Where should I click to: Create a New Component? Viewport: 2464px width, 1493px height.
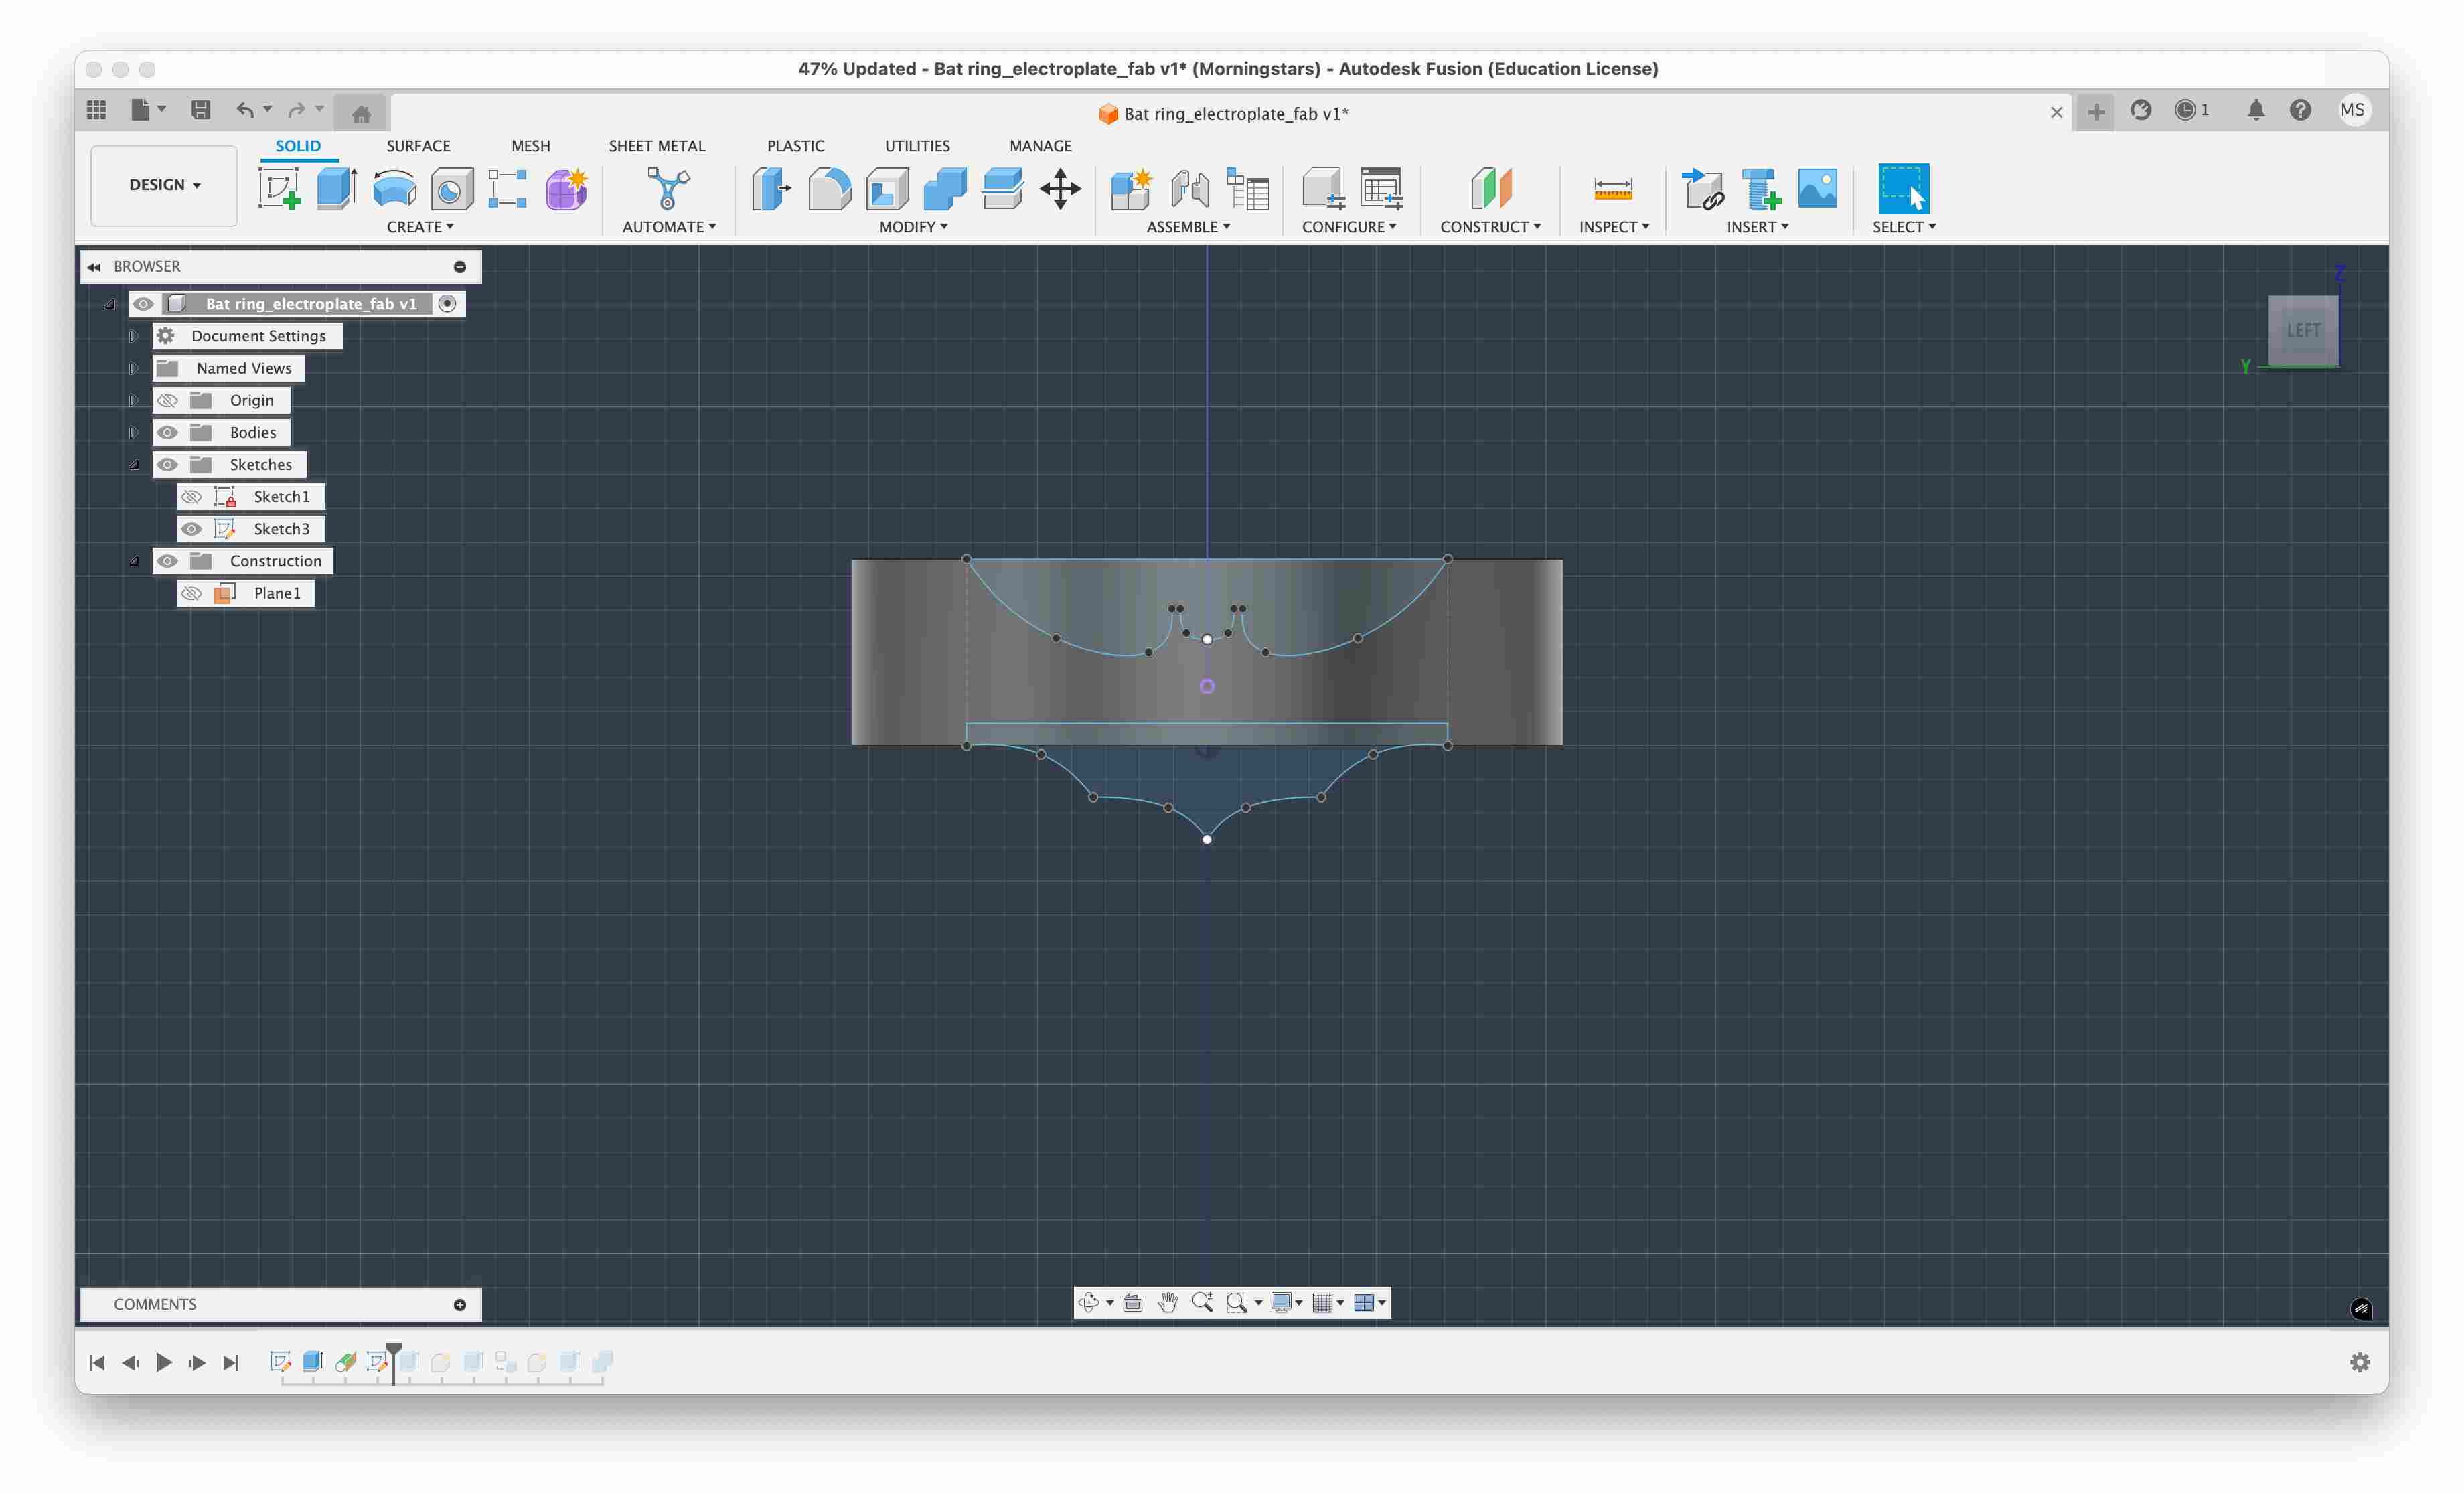(x=1132, y=188)
